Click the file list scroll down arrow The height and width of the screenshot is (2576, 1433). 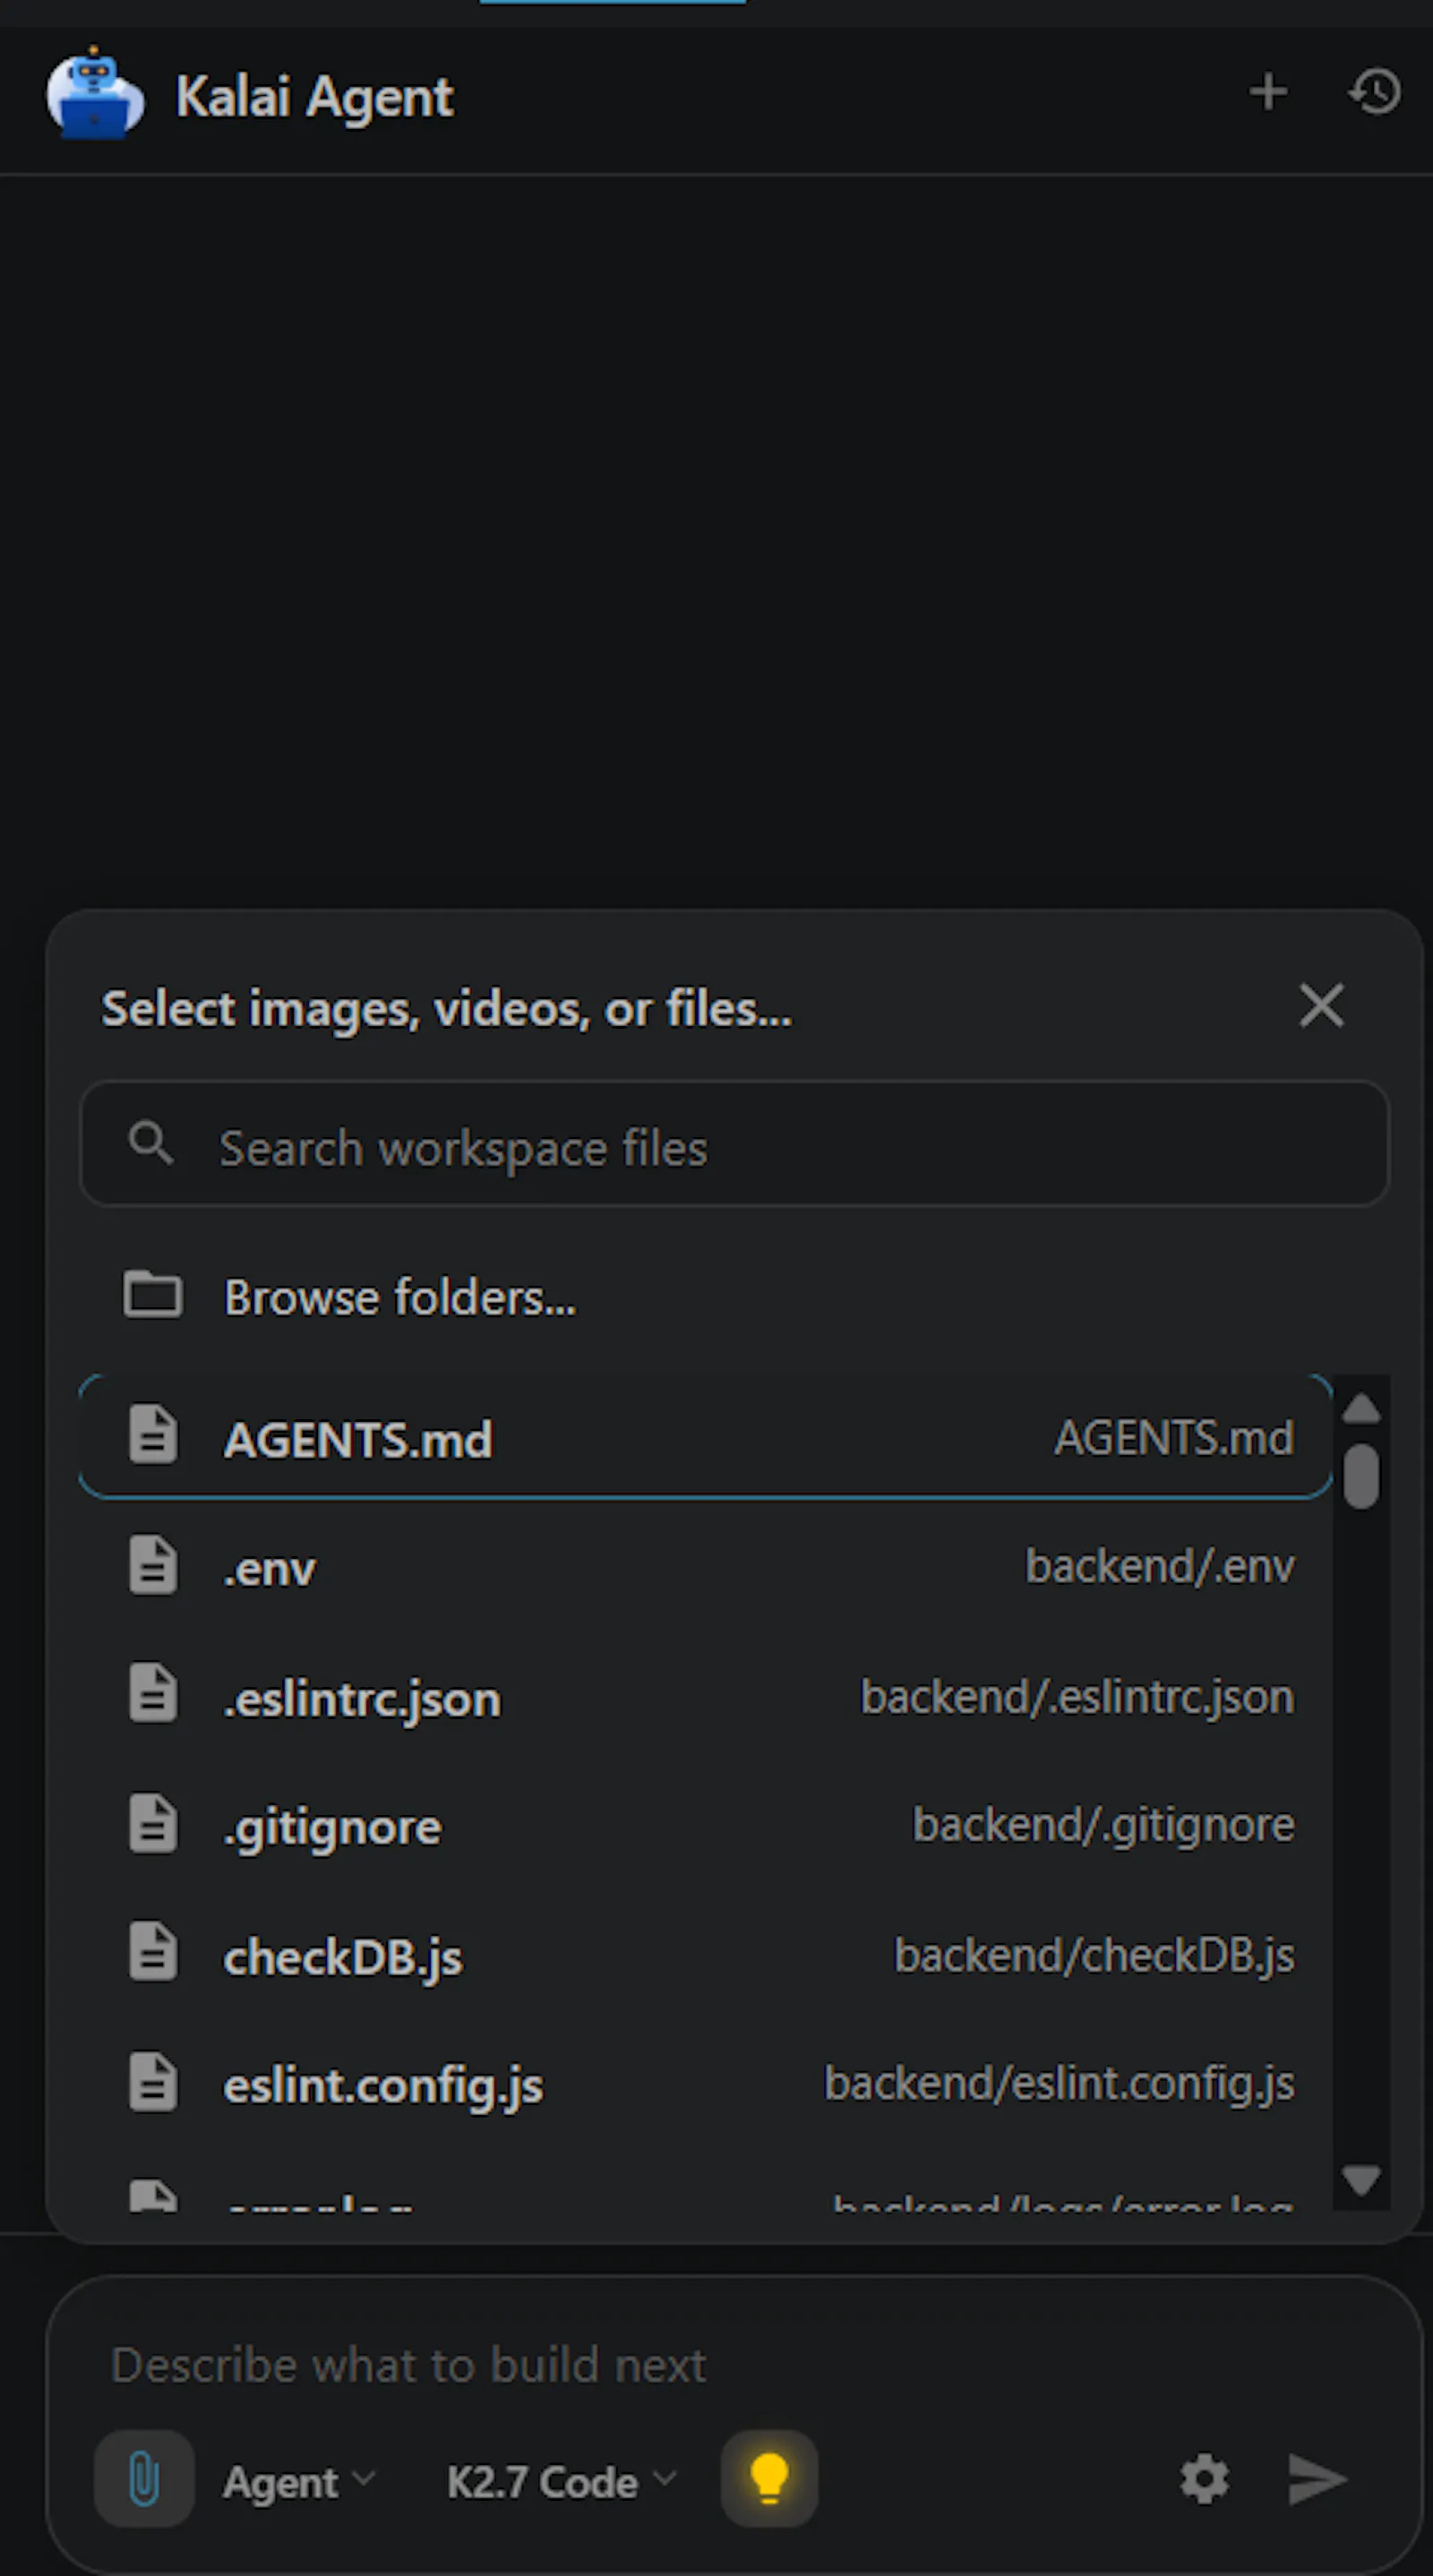pos(1361,2180)
